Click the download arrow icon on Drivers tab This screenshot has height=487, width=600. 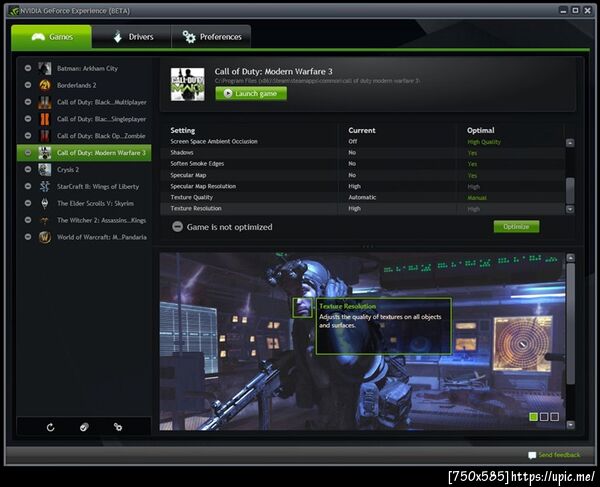[x=117, y=36]
